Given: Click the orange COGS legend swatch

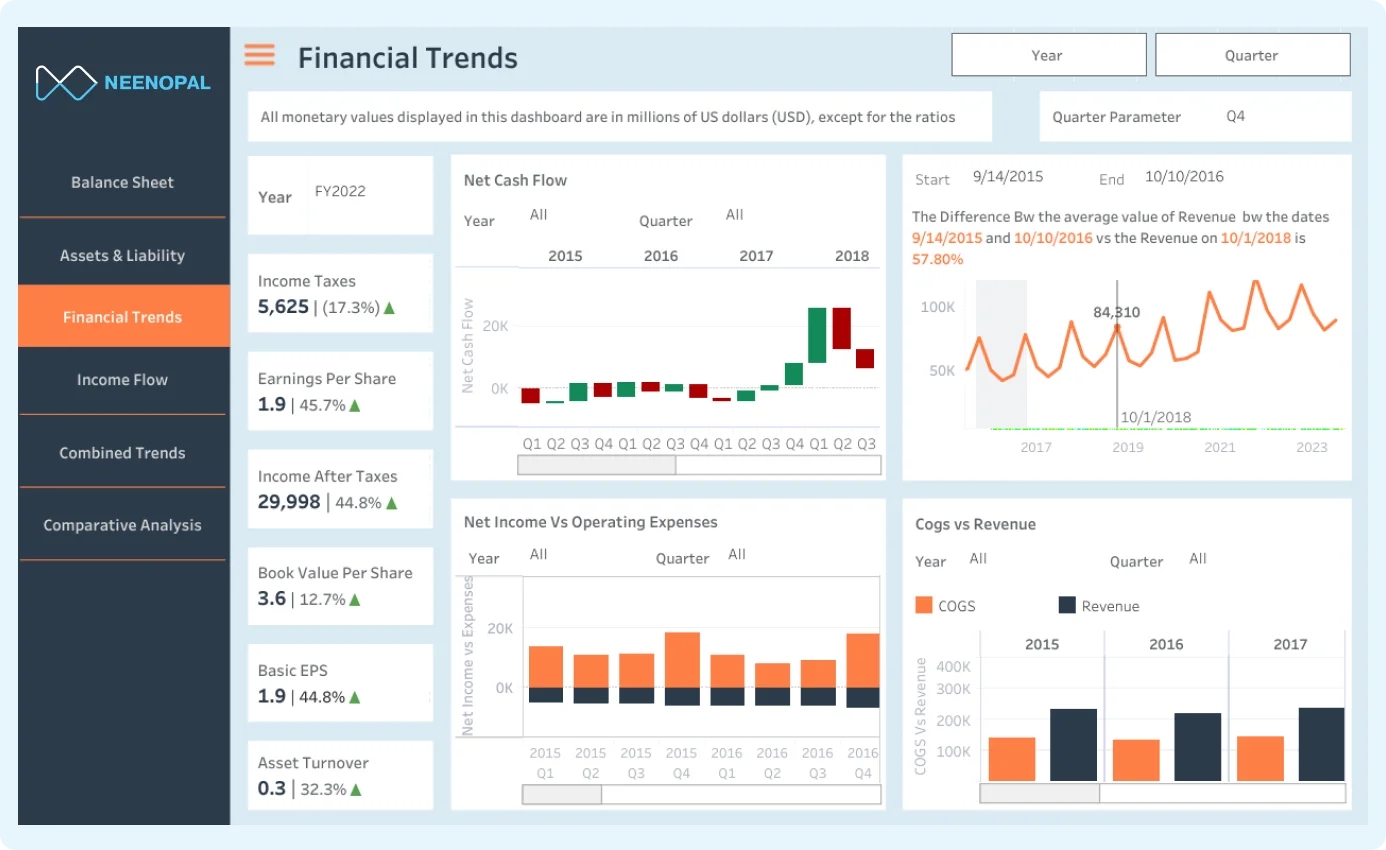Looking at the screenshot, I should click(923, 605).
